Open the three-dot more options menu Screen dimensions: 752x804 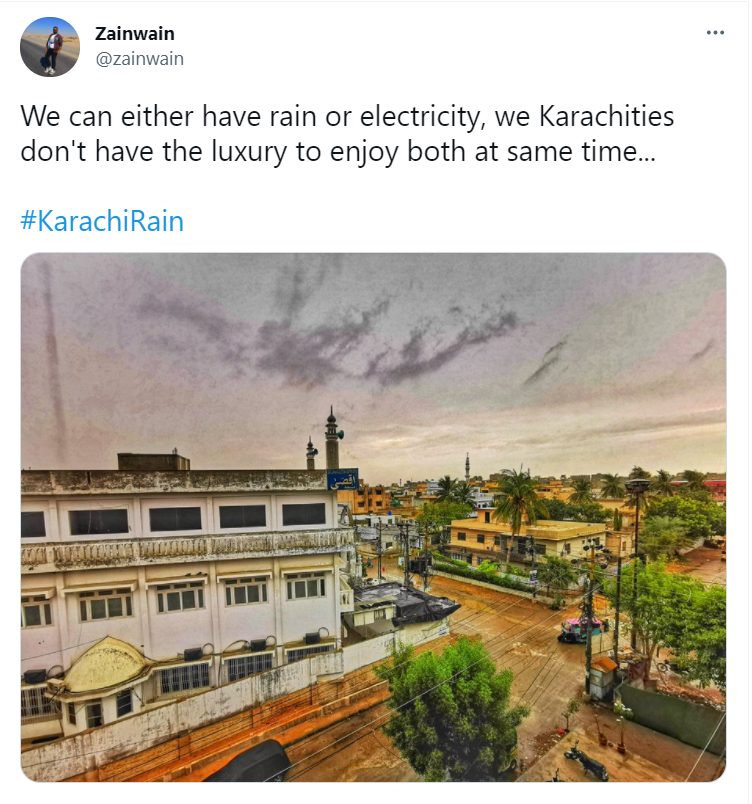pos(715,33)
